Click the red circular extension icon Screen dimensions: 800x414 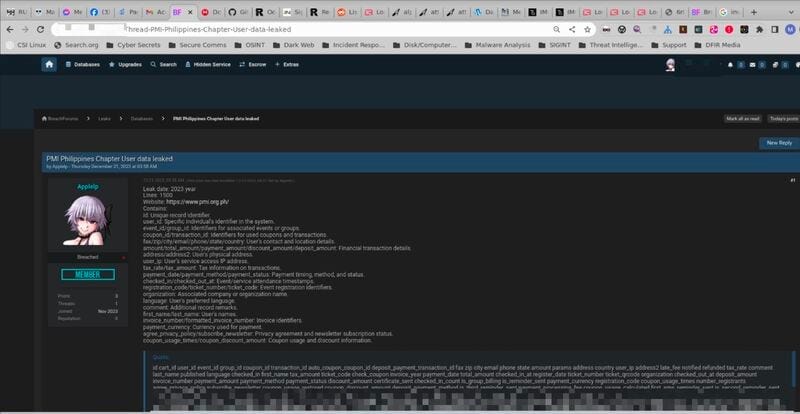(729, 30)
